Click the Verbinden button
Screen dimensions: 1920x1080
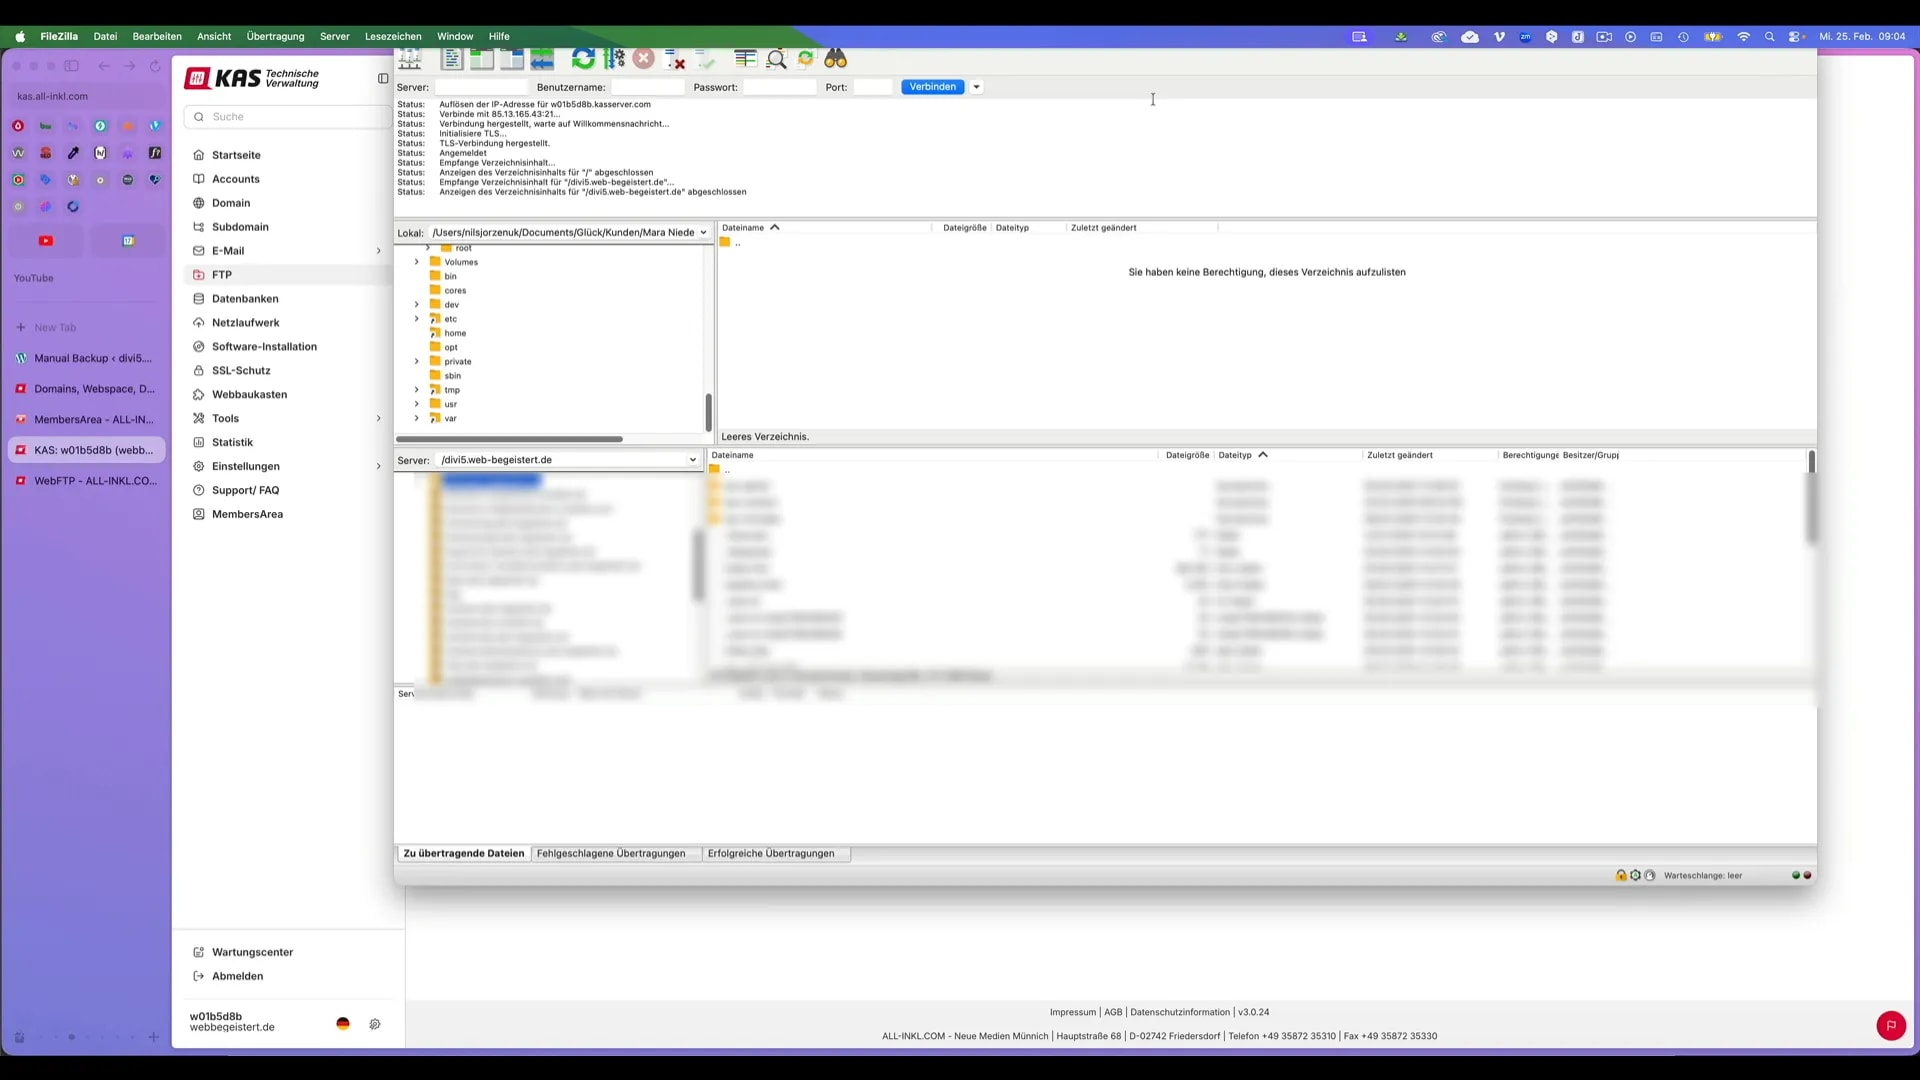click(931, 87)
